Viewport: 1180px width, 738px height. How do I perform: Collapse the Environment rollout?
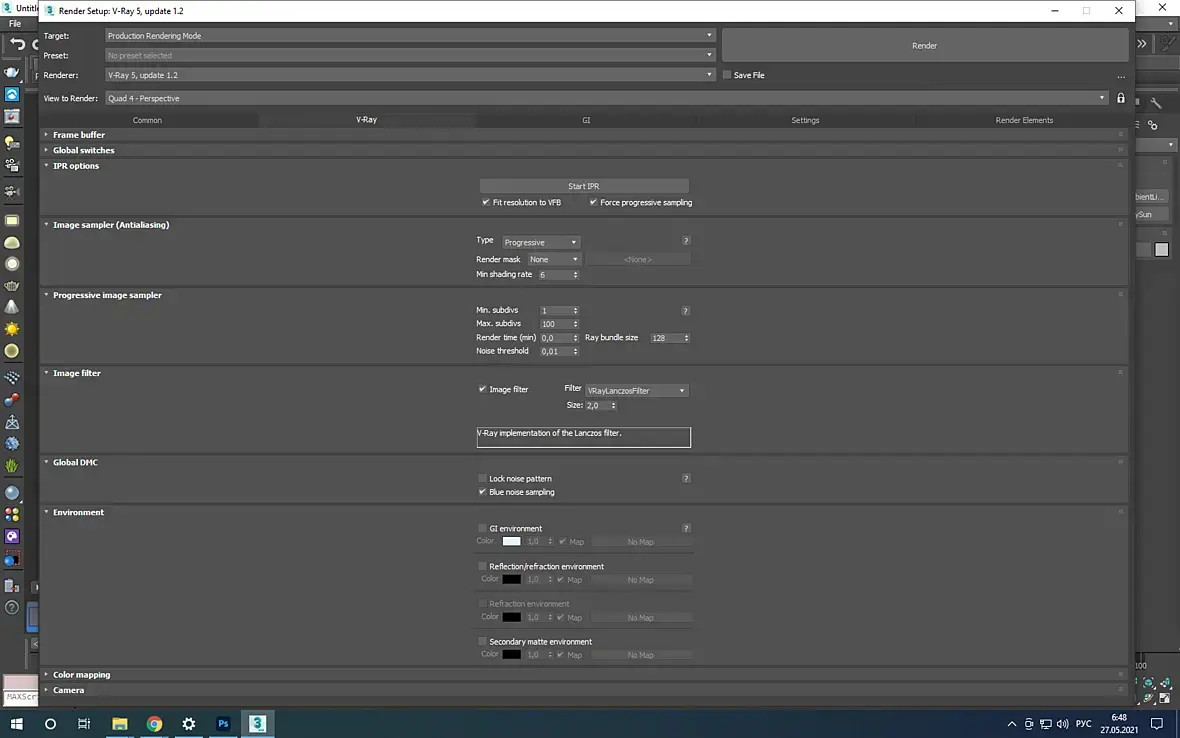click(x=78, y=512)
